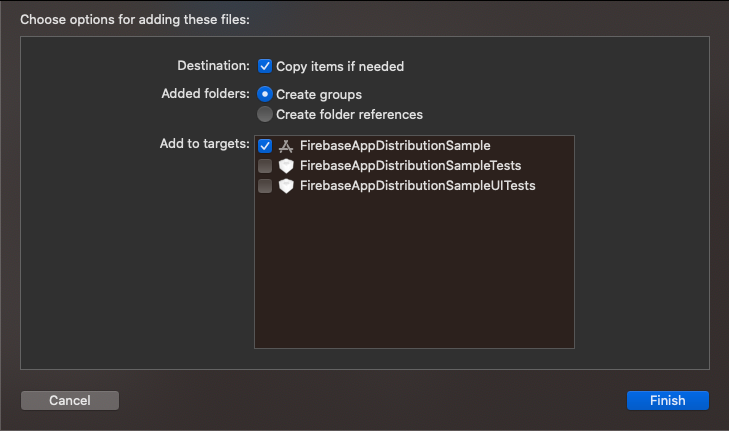Click the 'Create folder references' label text
729x431 pixels.
[349, 114]
